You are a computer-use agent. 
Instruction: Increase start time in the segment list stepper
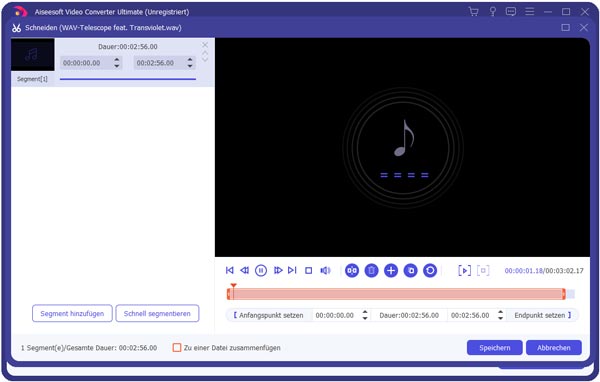117,59
